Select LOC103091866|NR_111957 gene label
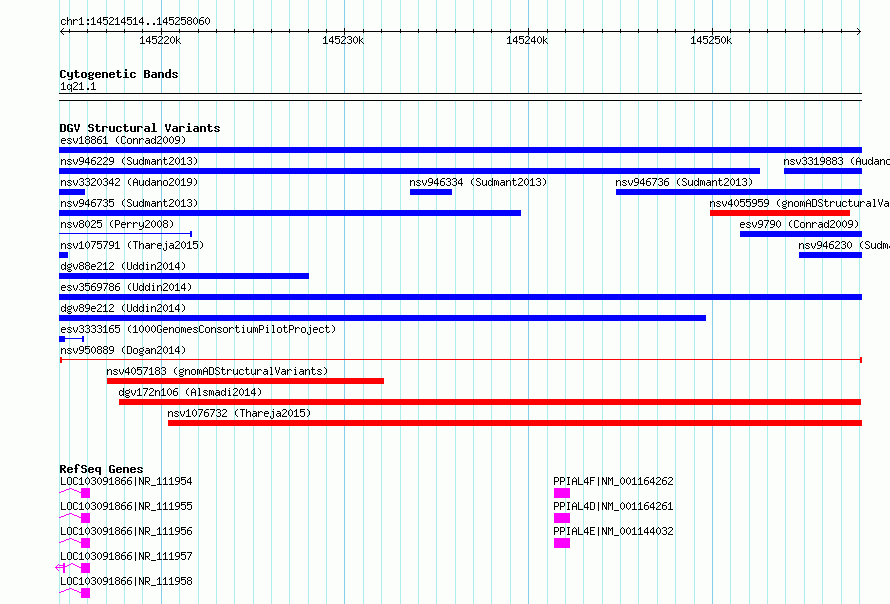This screenshot has width=890, height=604. click(126, 556)
